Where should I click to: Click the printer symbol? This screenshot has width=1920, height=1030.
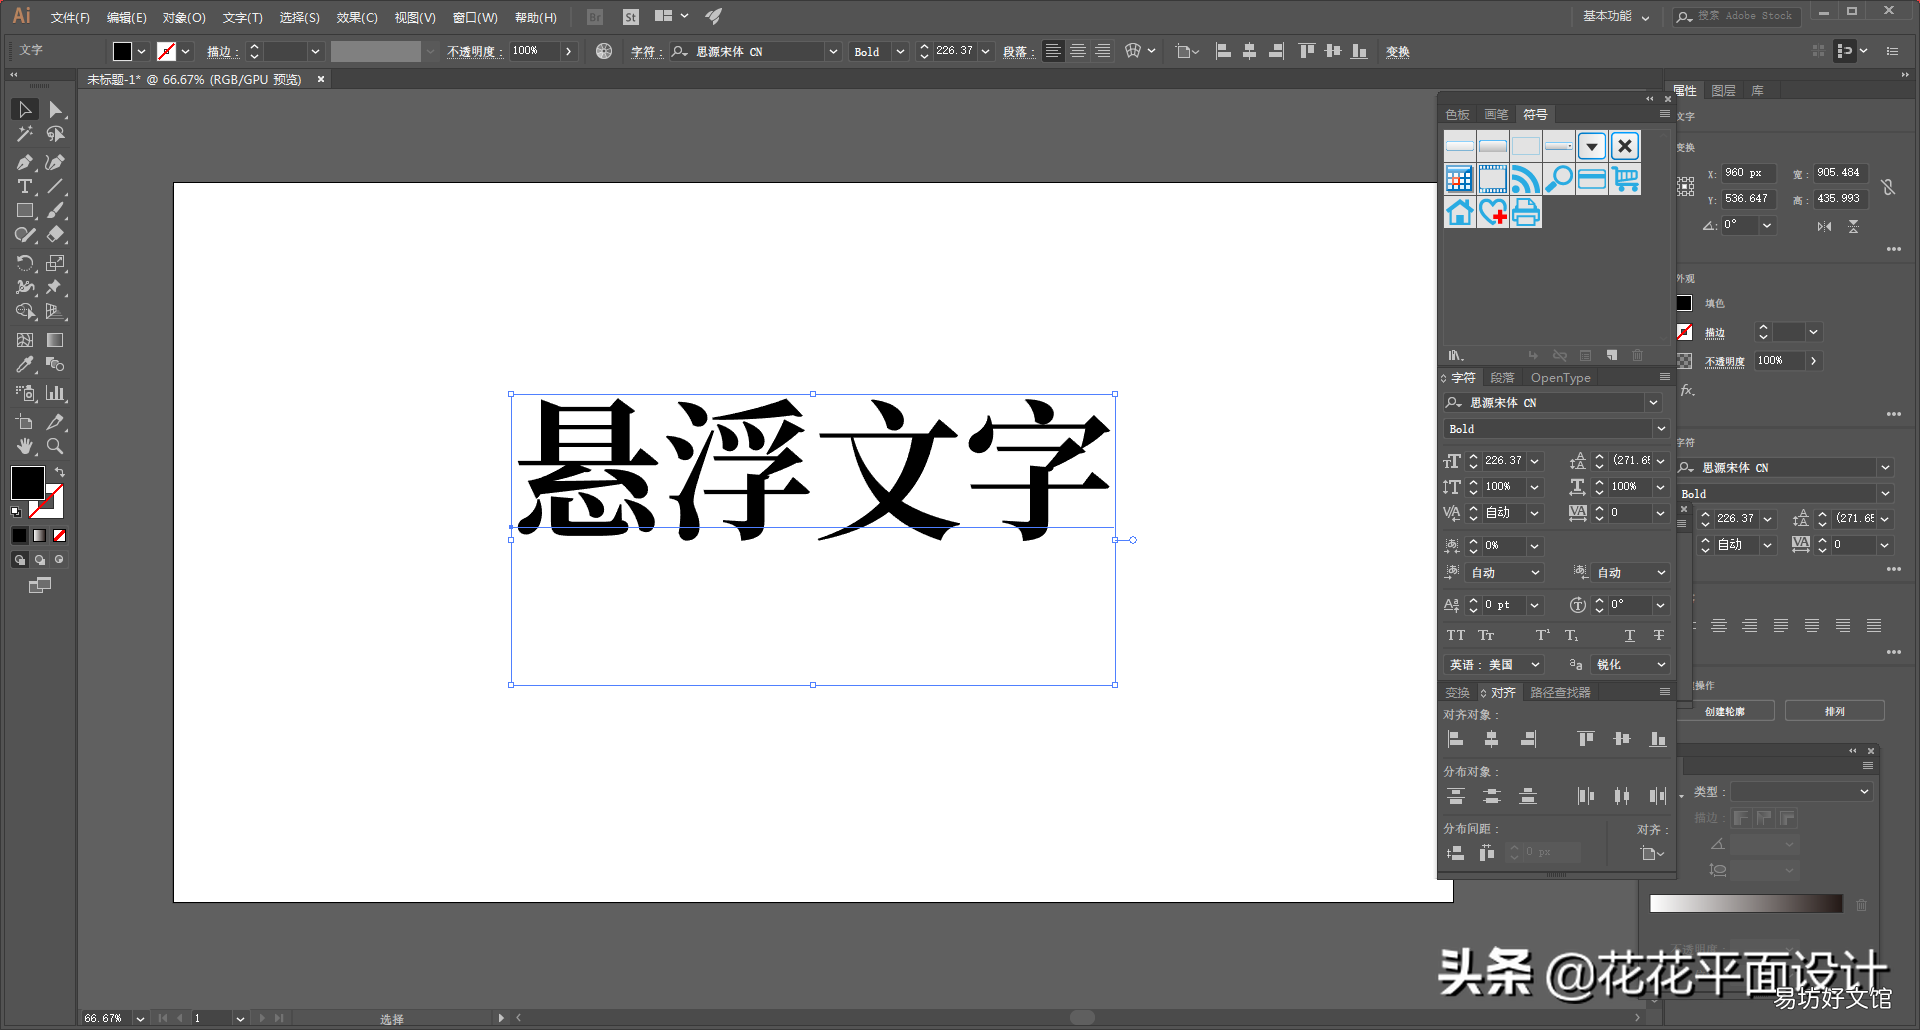[x=1526, y=212]
